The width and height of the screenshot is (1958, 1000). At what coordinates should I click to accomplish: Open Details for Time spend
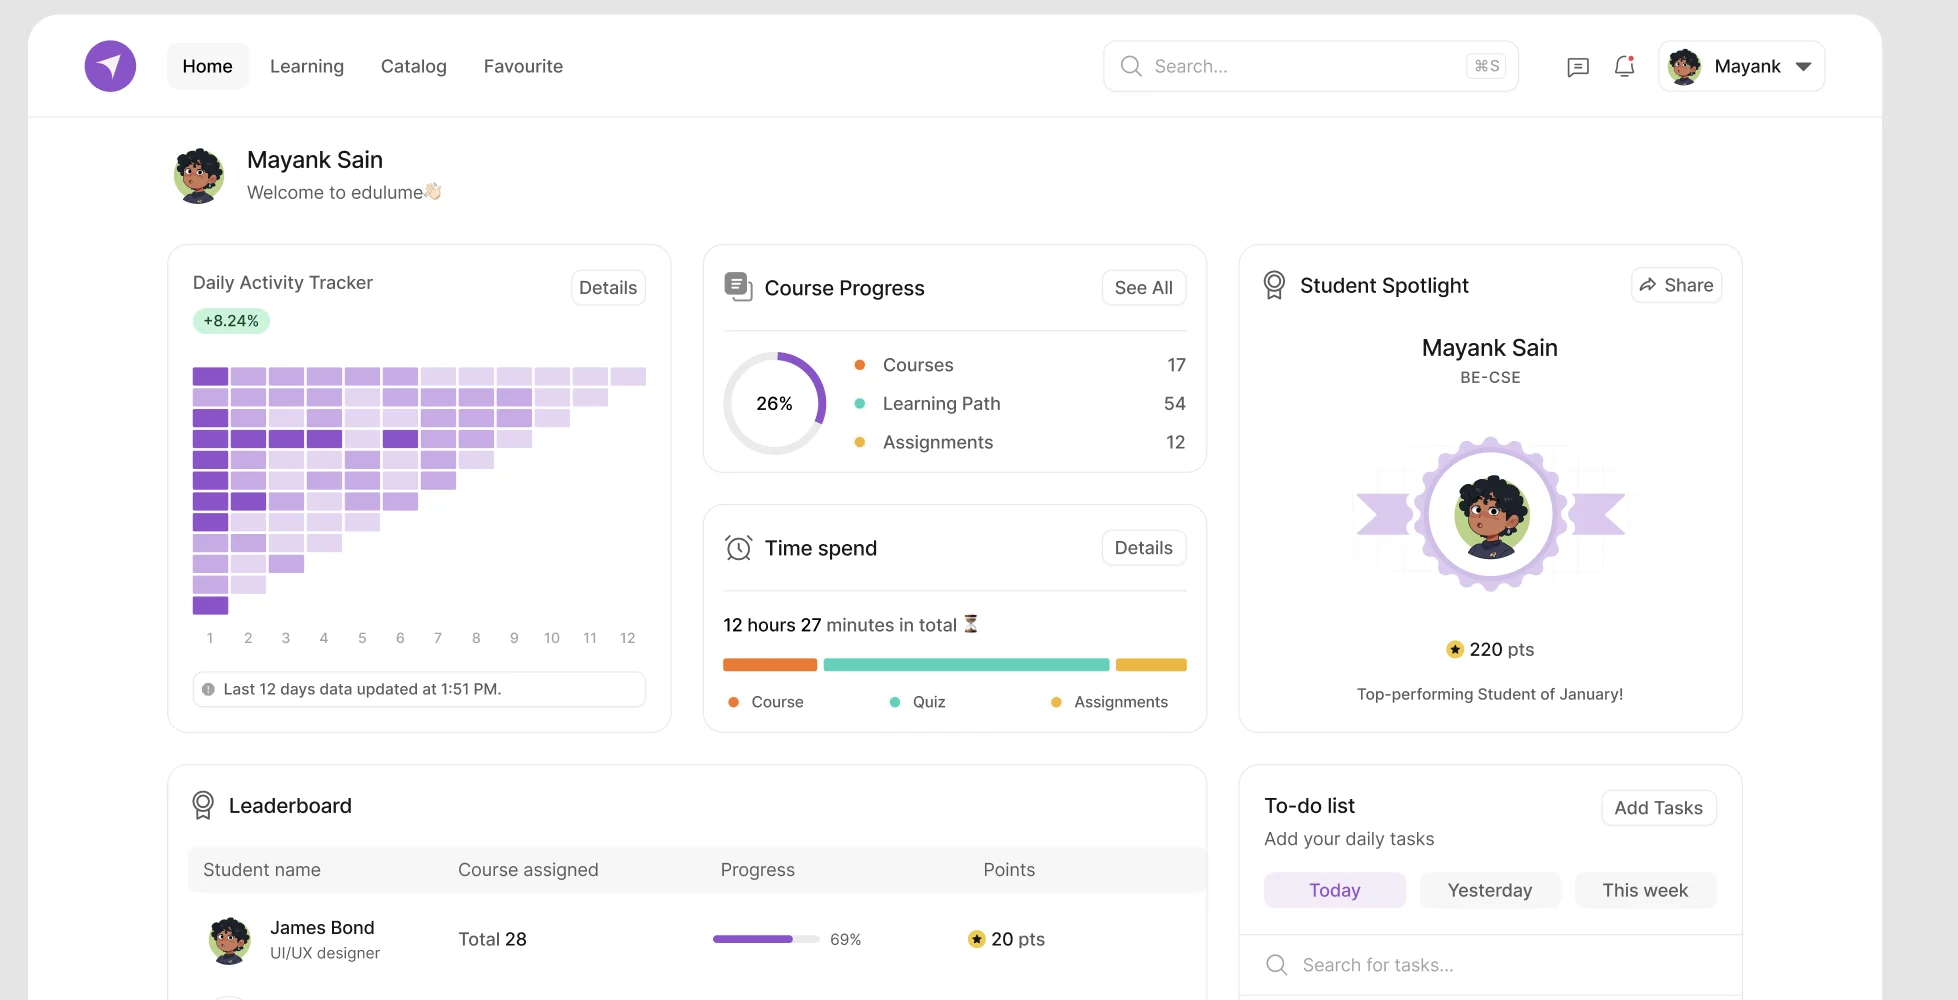tap(1143, 548)
